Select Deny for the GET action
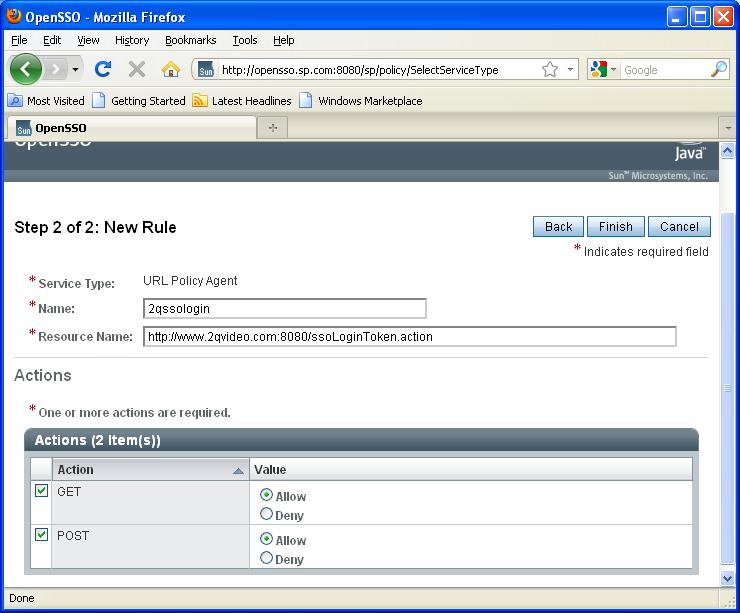740x613 pixels. (266, 513)
